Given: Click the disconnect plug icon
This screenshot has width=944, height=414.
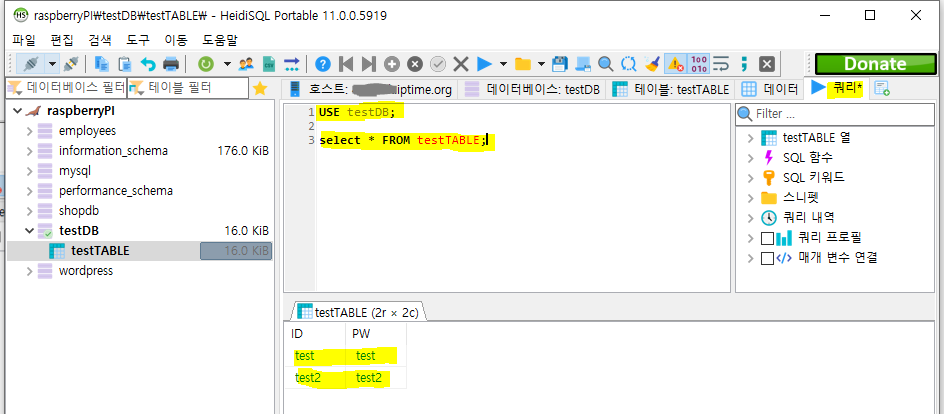Looking at the screenshot, I should pyautogui.click(x=70, y=63).
